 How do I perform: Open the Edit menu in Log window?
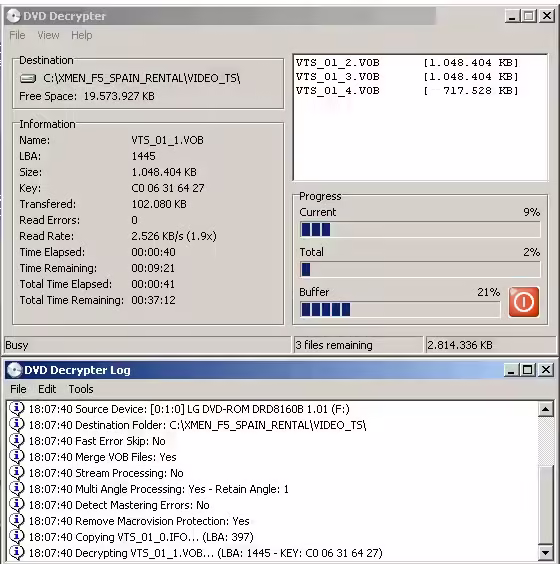pyautogui.click(x=47, y=389)
